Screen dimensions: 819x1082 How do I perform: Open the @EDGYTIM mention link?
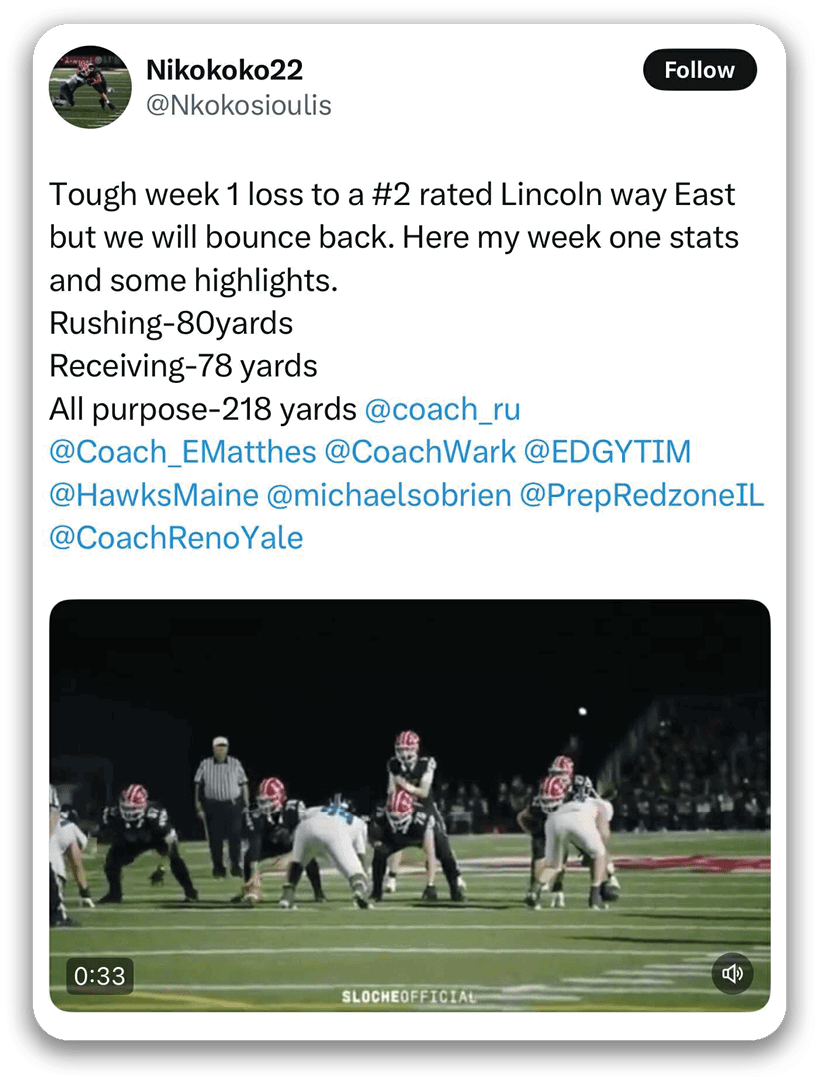coord(608,453)
